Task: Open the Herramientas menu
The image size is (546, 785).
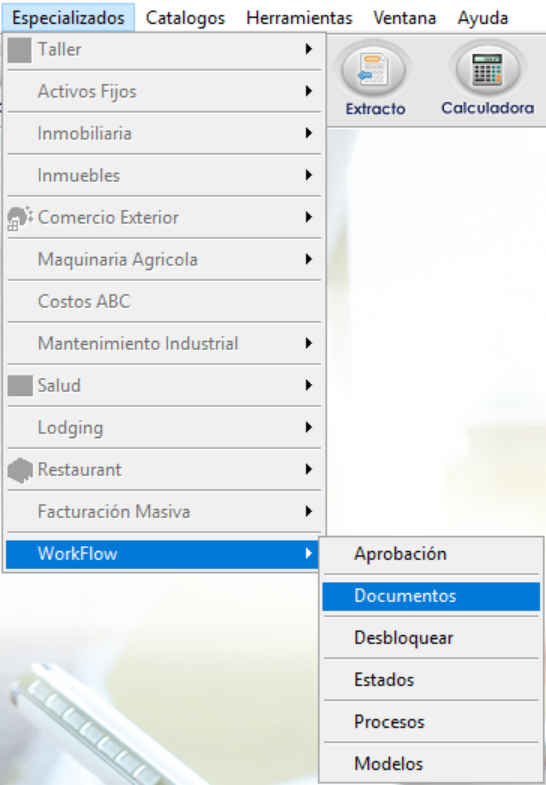Action: click(299, 18)
